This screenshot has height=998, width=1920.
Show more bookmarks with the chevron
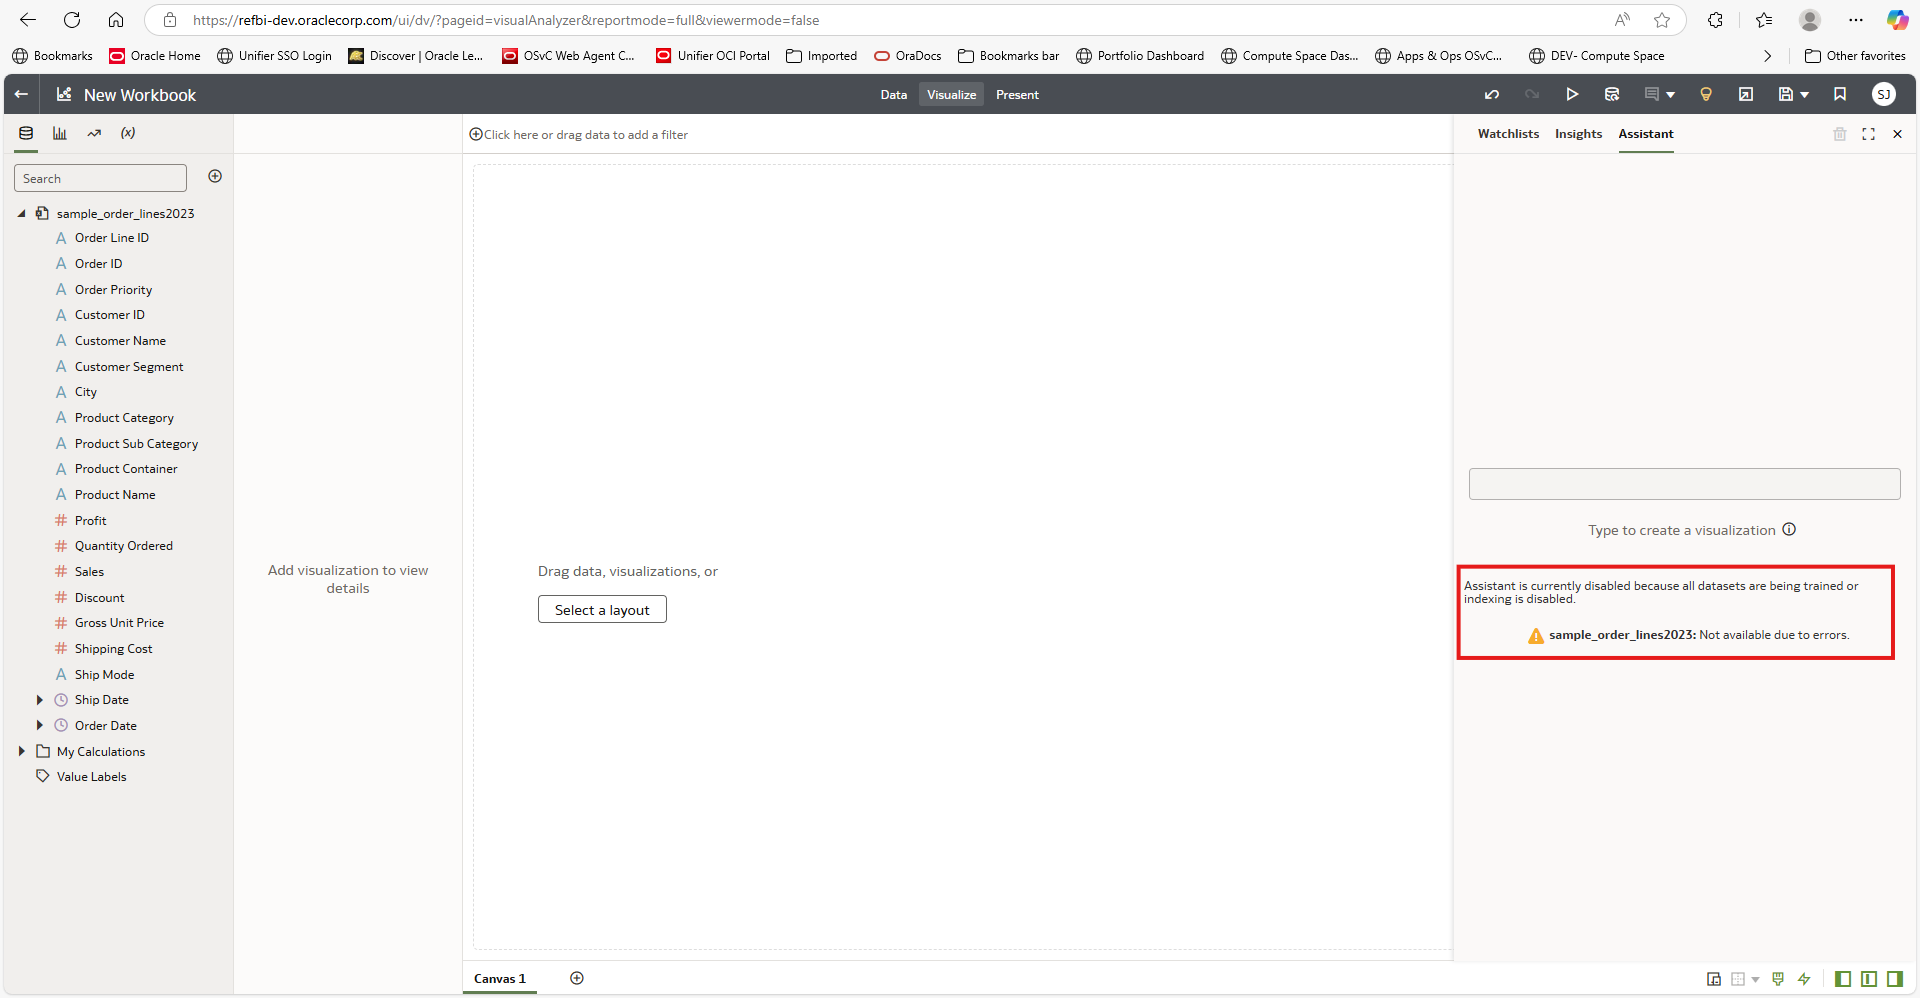point(1767,56)
